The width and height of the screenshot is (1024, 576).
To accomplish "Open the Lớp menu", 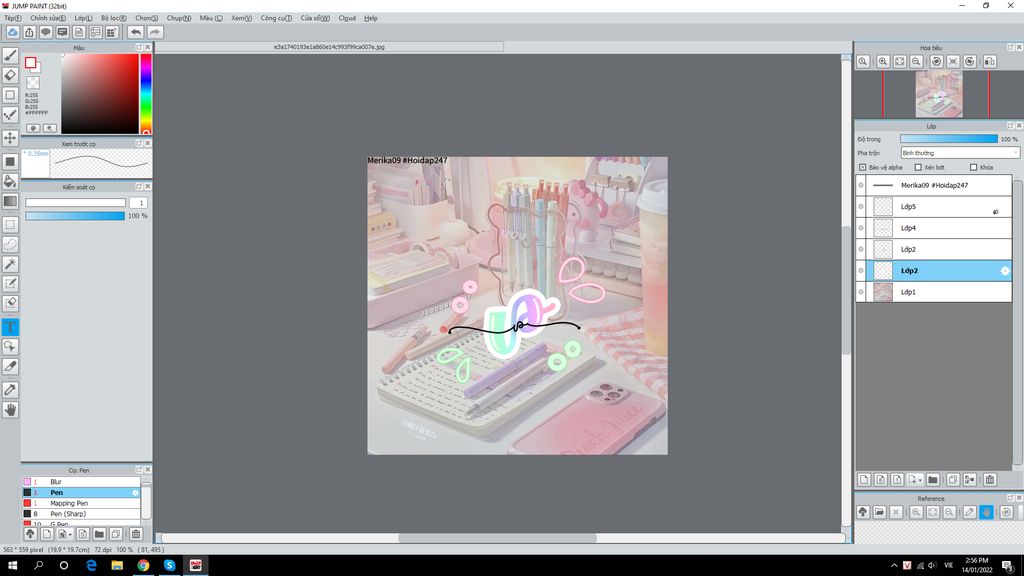I will click(x=83, y=18).
